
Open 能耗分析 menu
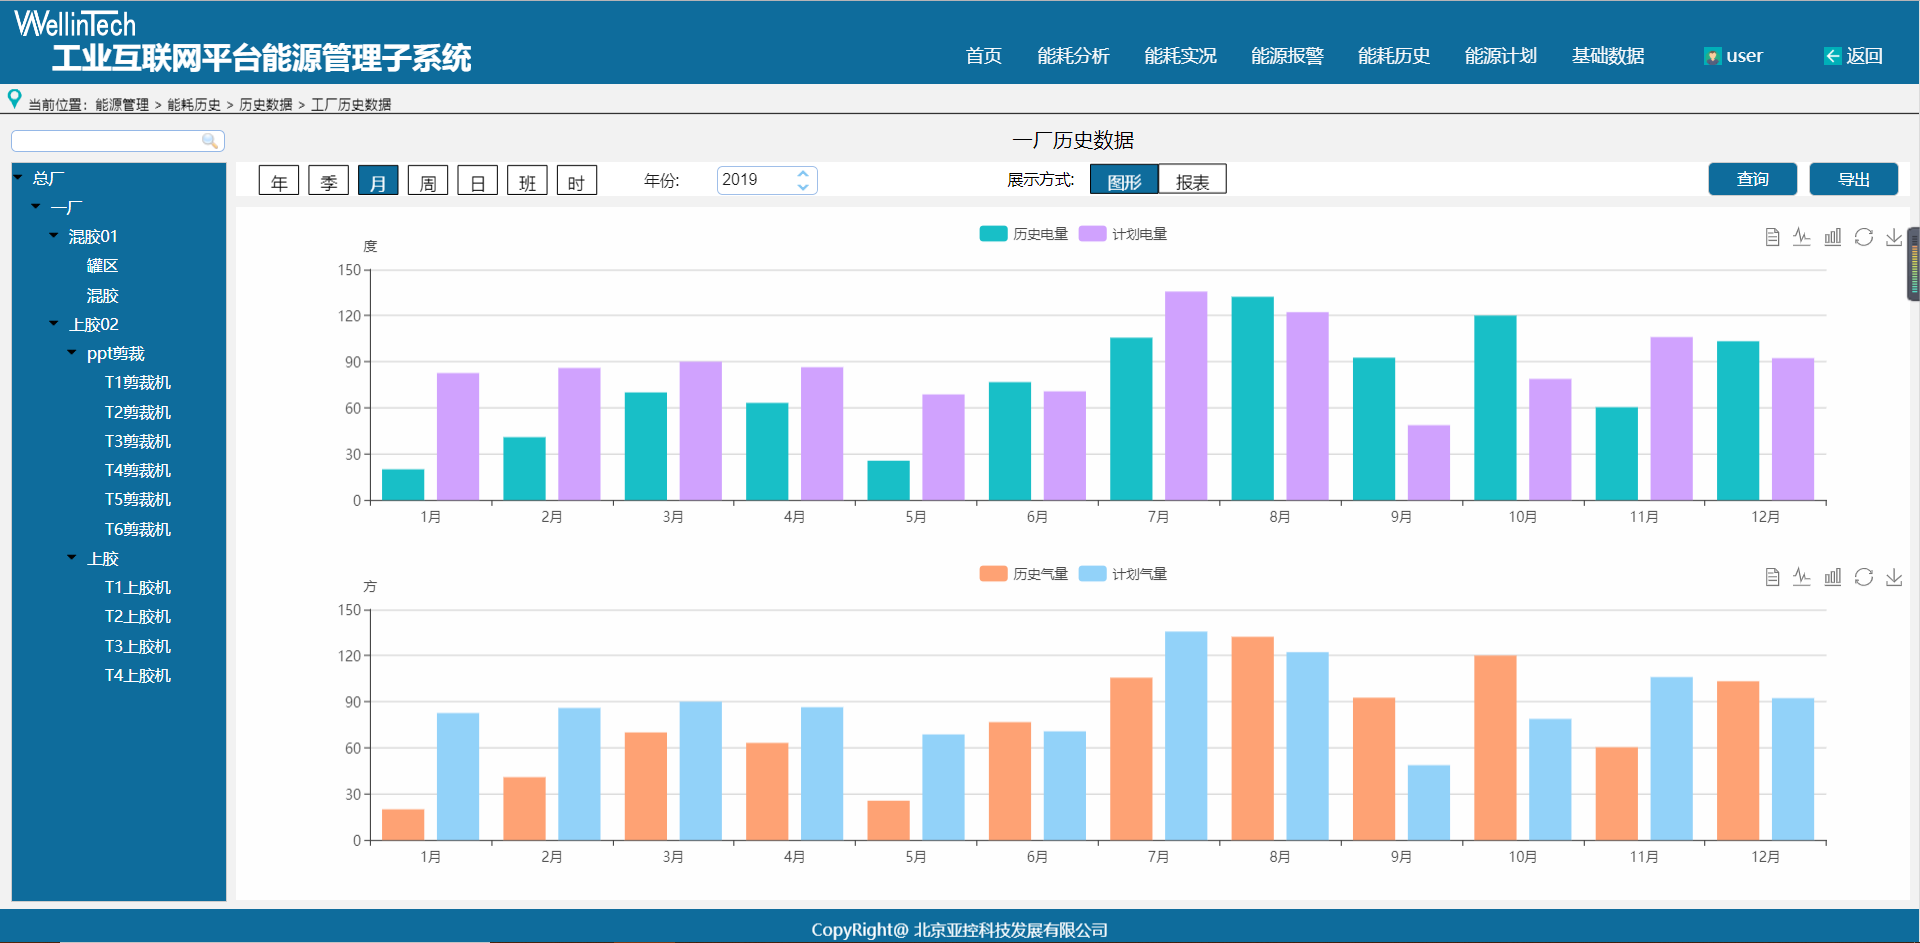(x=1073, y=56)
